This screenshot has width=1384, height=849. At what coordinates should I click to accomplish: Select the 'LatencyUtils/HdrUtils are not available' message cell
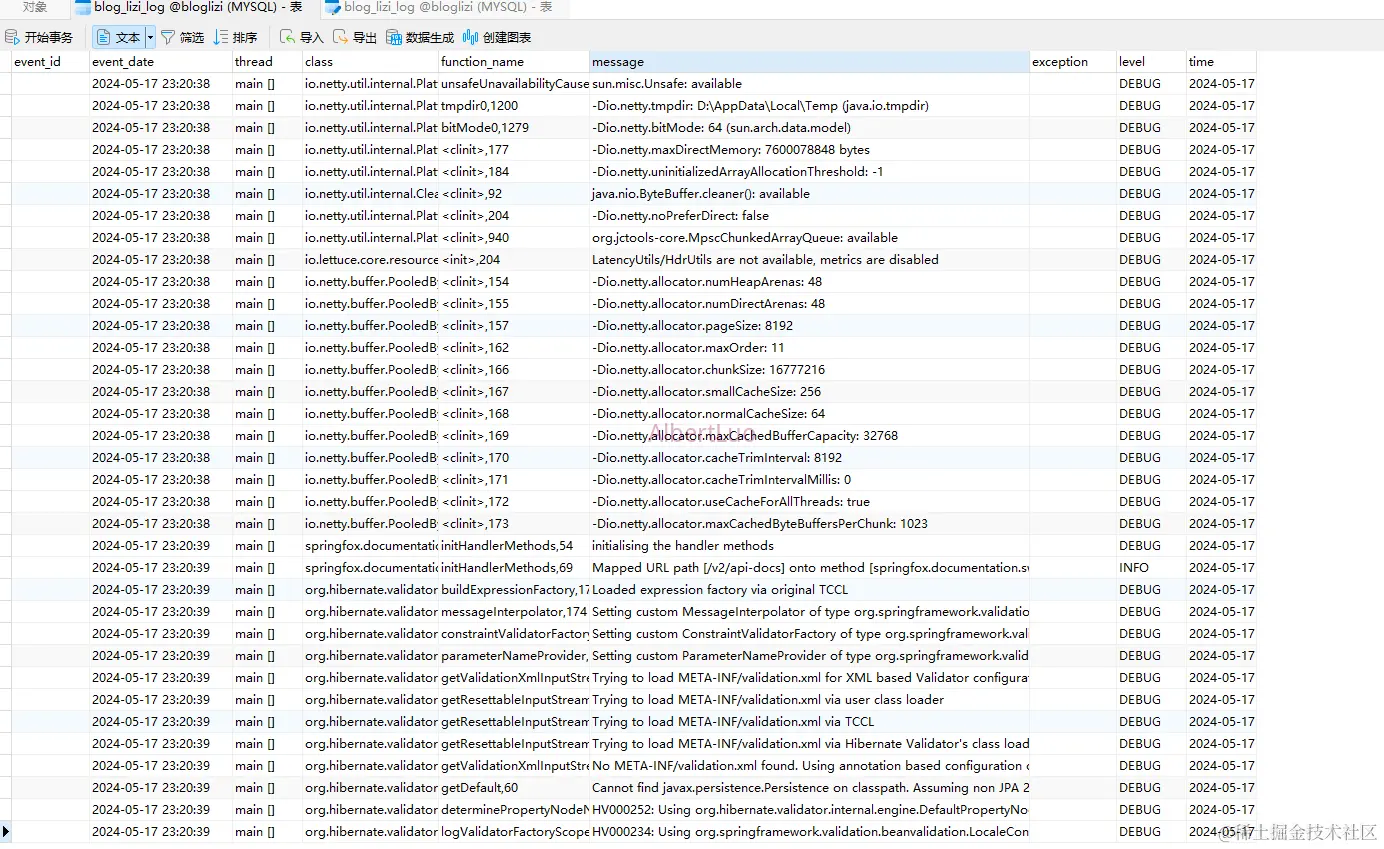coord(809,260)
